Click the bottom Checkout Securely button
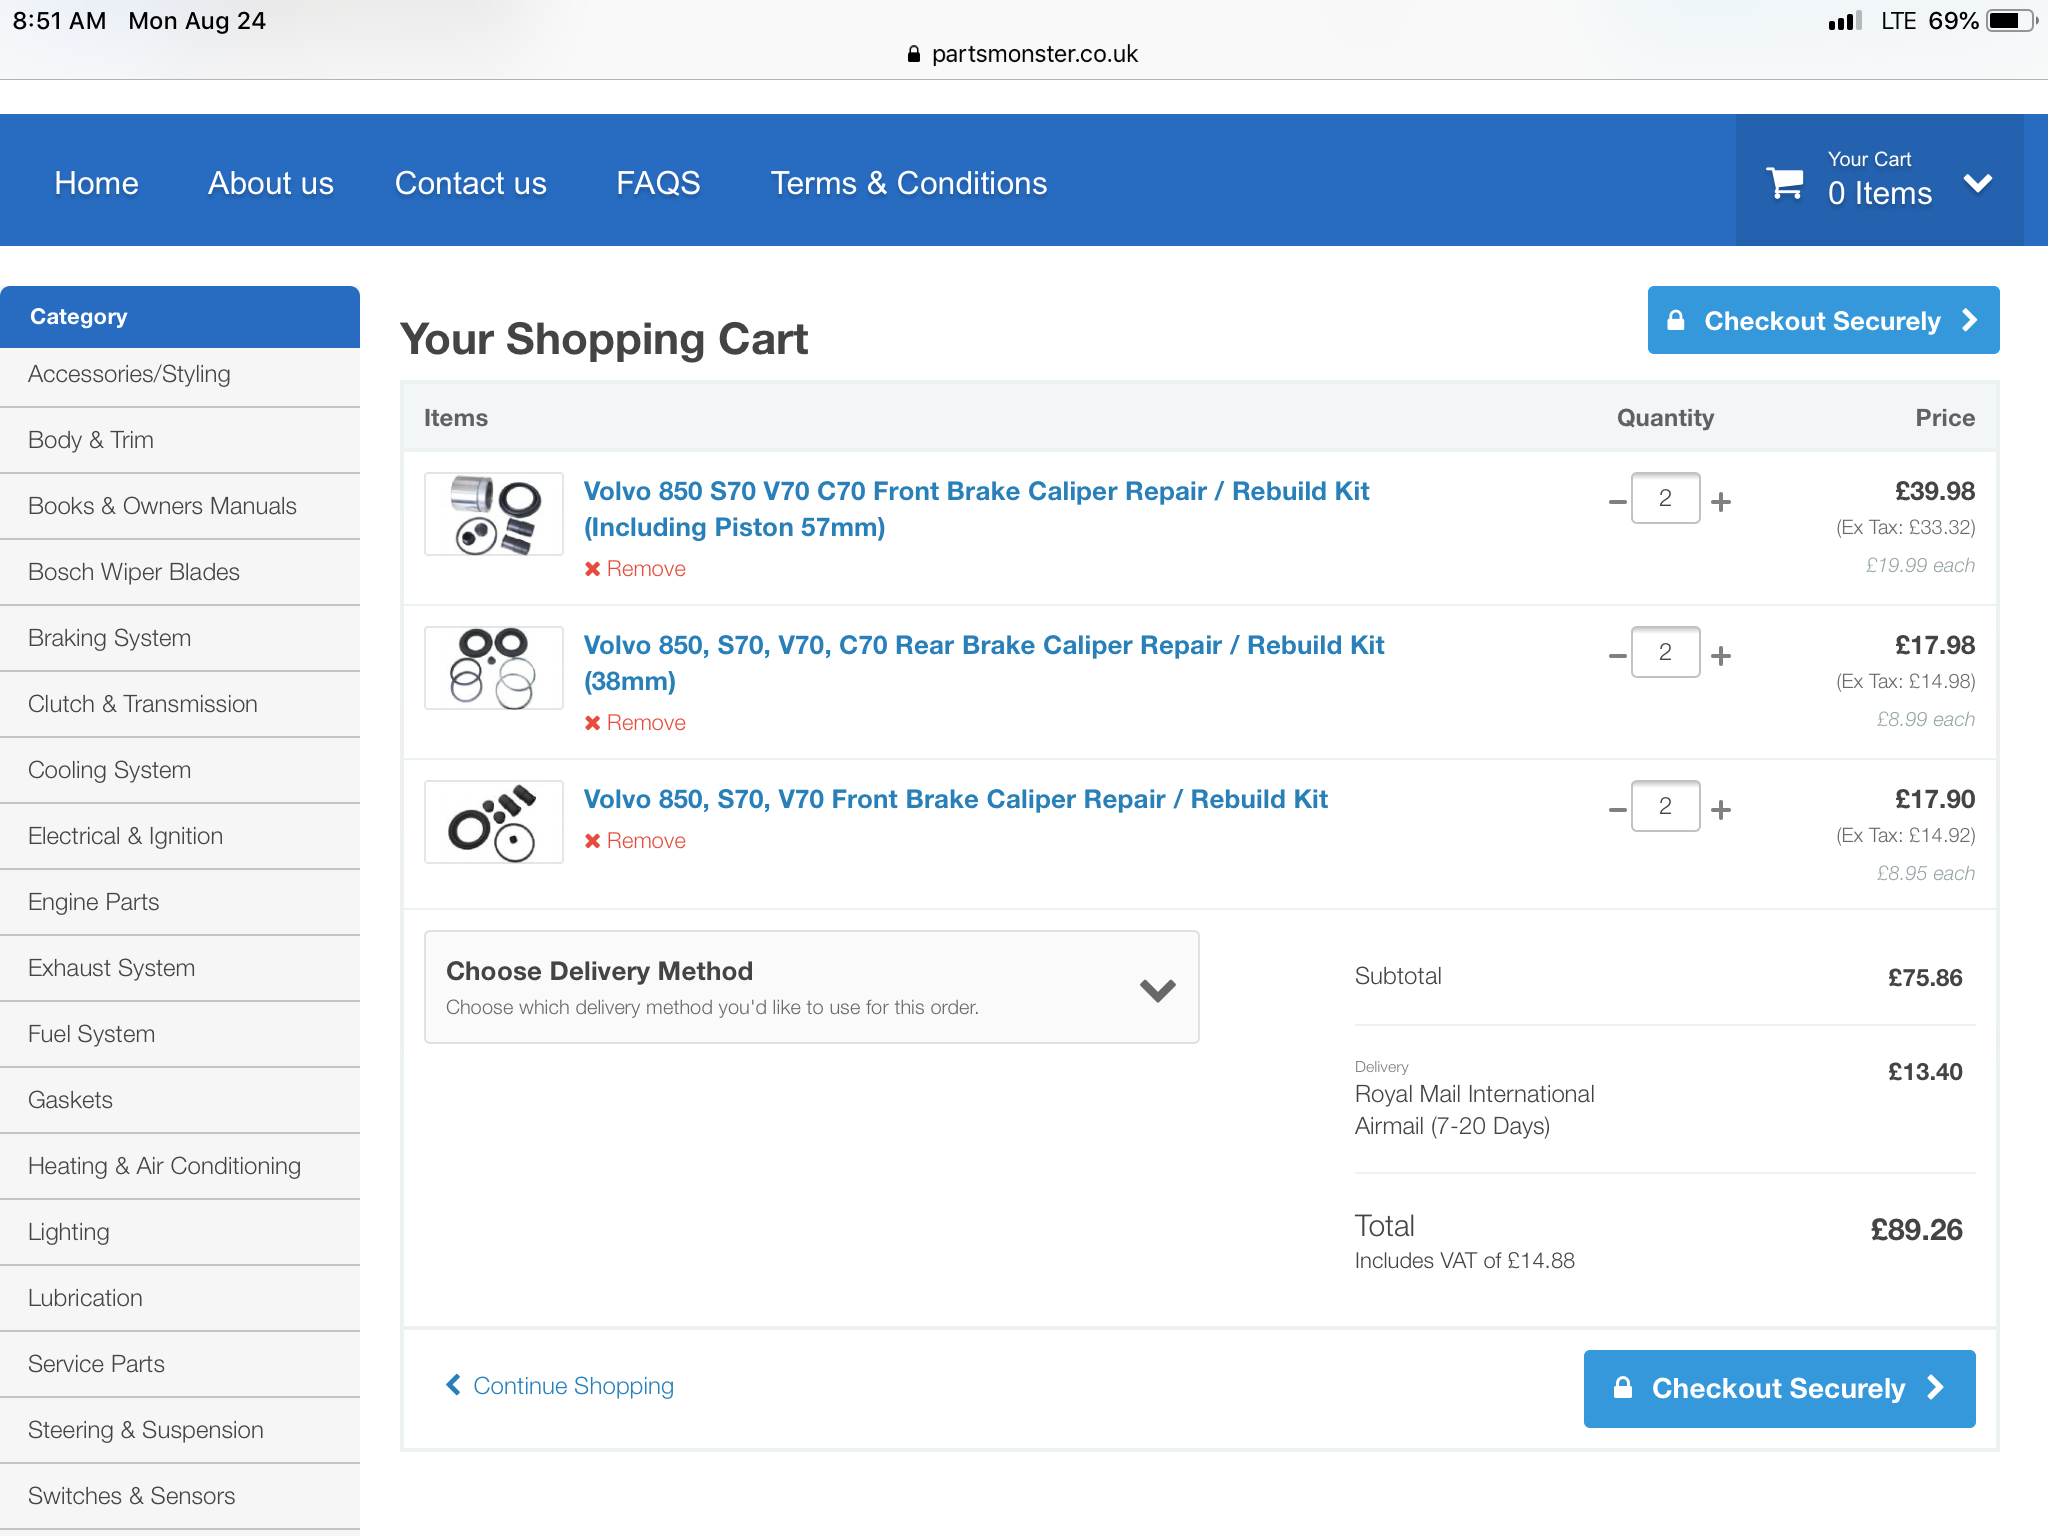This screenshot has height=1536, width=2048. point(1779,1388)
